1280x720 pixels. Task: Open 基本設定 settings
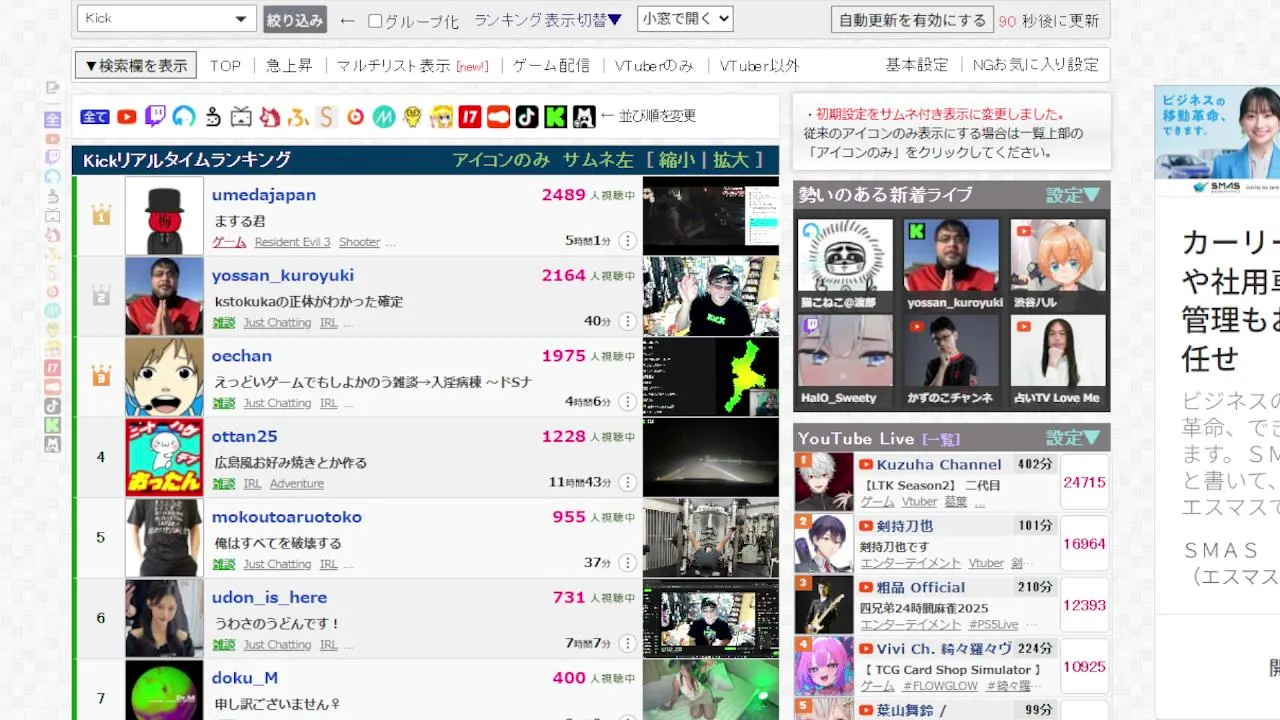tap(917, 65)
